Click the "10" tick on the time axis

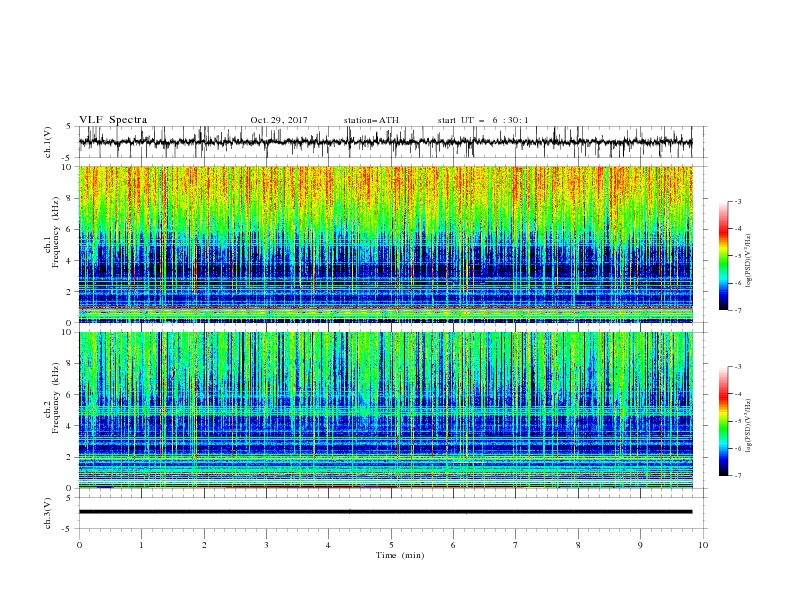703,545
